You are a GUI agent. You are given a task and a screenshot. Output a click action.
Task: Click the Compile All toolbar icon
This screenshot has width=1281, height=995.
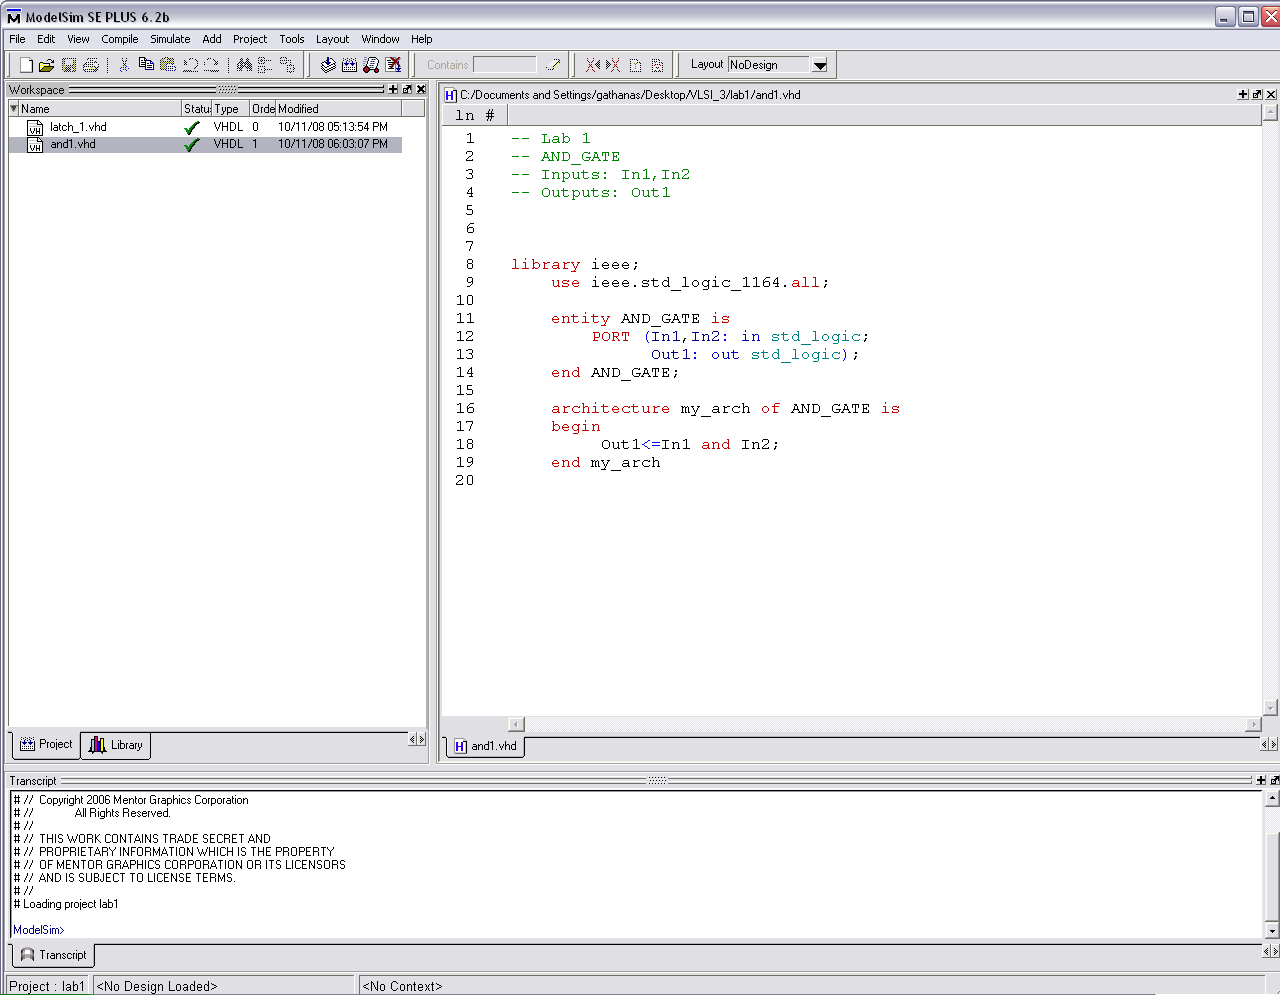tap(349, 65)
